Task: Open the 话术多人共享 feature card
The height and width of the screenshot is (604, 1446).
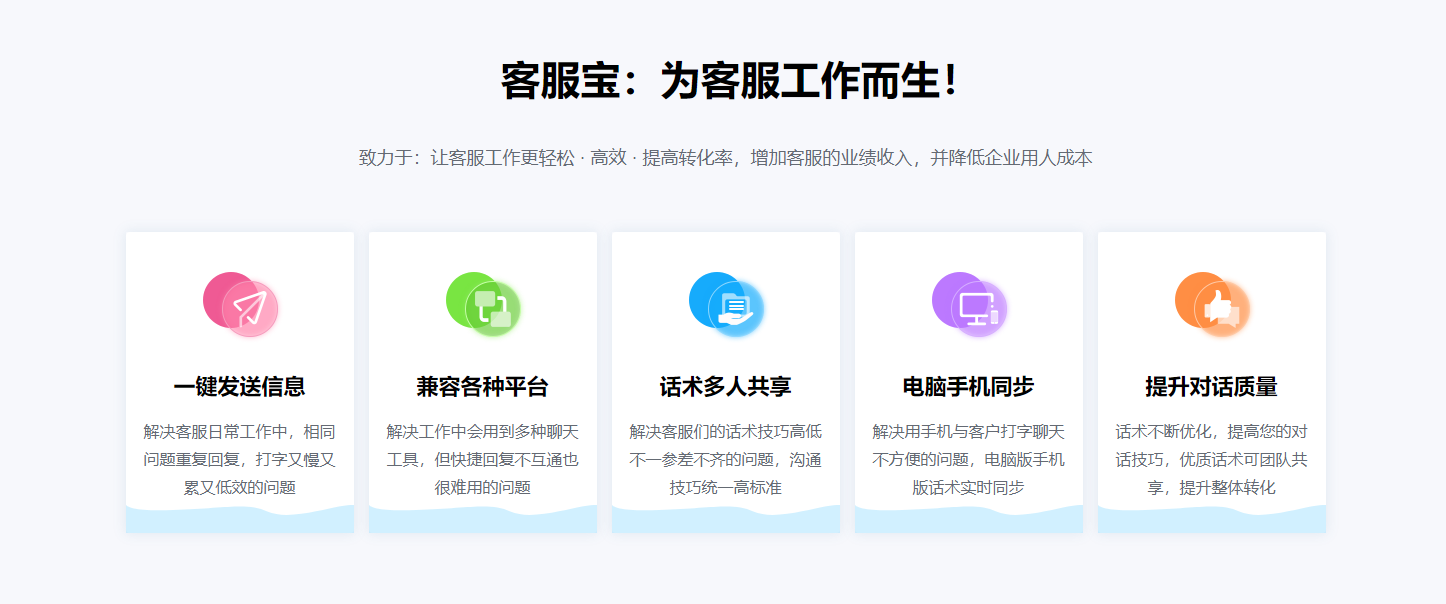Action: [x=725, y=380]
